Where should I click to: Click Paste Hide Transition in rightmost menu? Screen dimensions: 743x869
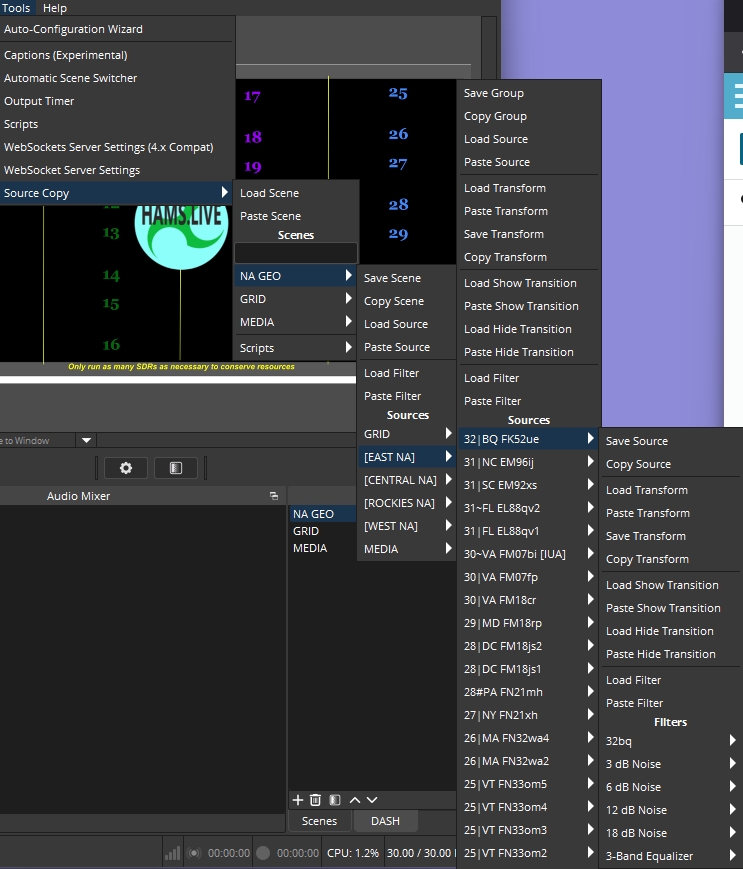click(660, 654)
